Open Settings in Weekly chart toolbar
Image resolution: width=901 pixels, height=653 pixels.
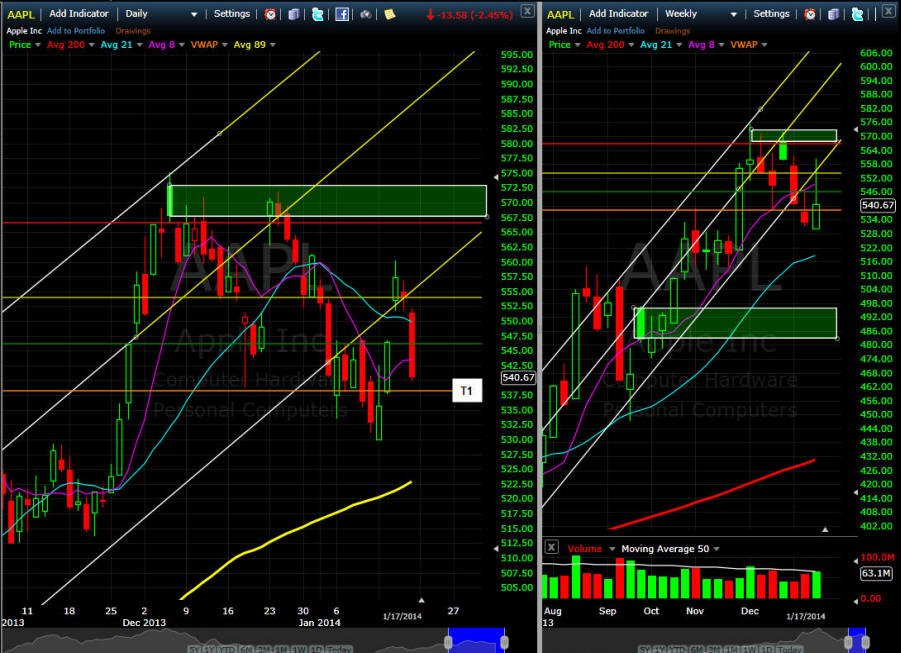pyautogui.click(x=771, y=14)
